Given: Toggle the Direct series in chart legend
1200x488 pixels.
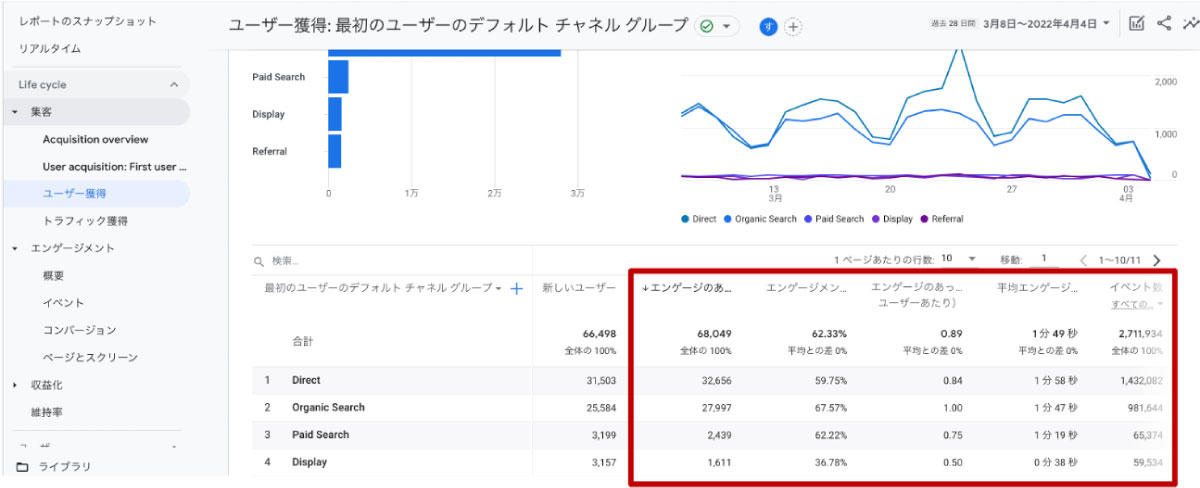Looking at the screenshot, I should coord(699,218).
